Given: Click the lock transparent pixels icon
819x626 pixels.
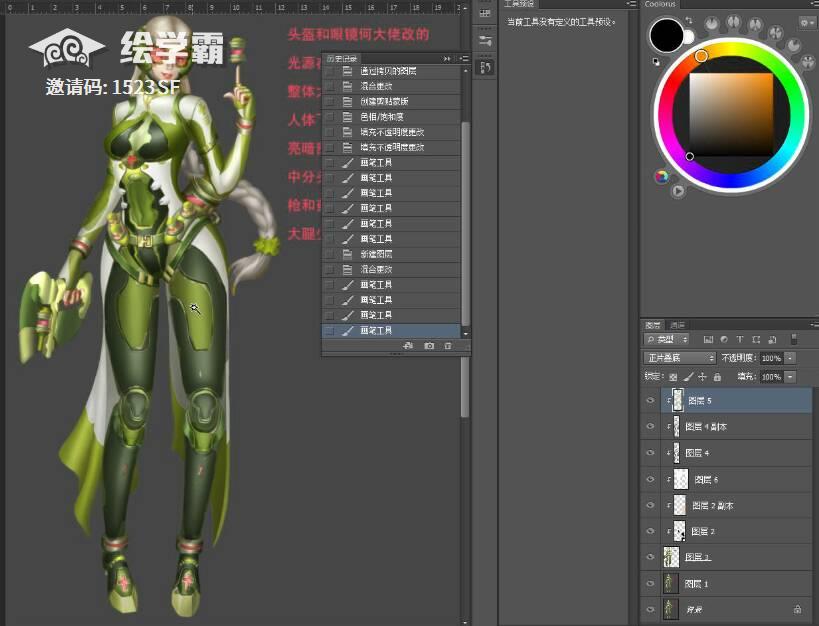Looking at the screenshot, I should tap(673, 377).
